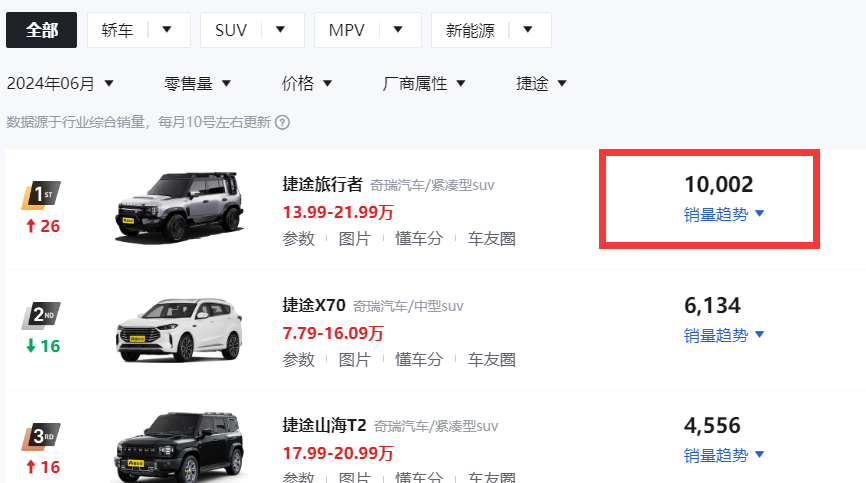Expand 销量趋势 for 捷途X70
866x483 pixels.
[x=724, y=335]
